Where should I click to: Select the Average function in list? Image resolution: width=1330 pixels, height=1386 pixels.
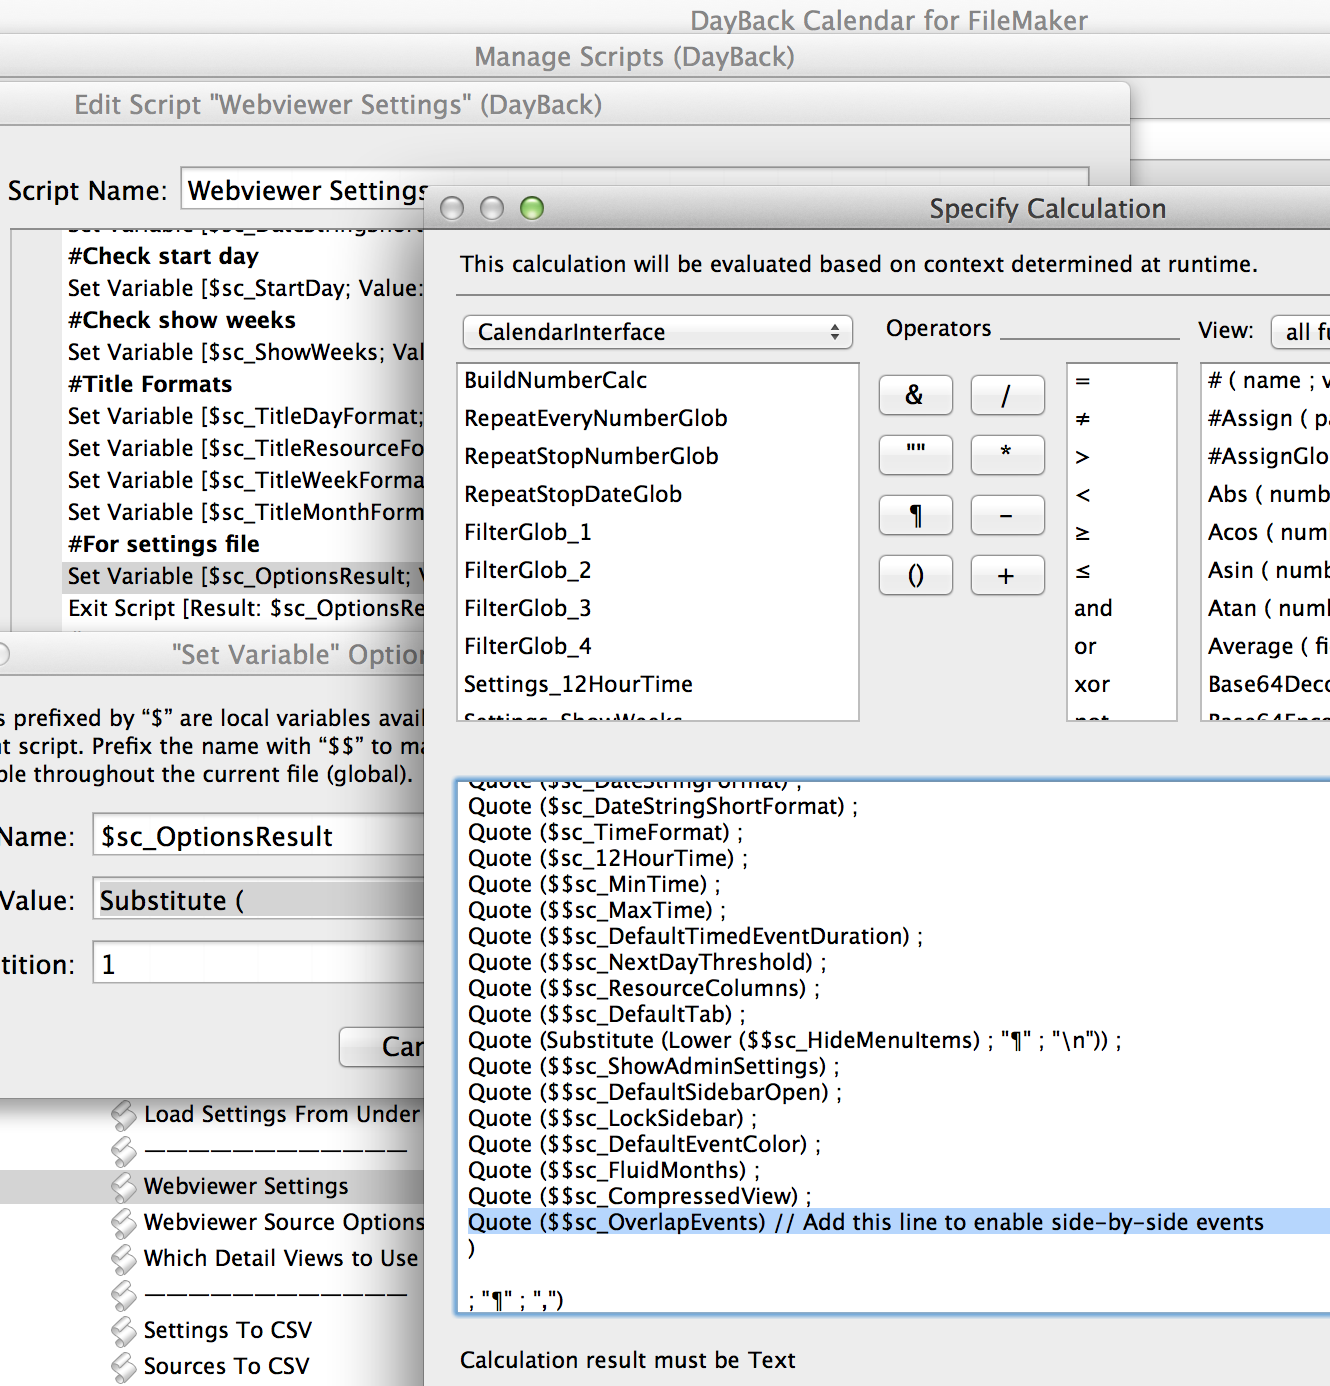tap(1267, 647)
